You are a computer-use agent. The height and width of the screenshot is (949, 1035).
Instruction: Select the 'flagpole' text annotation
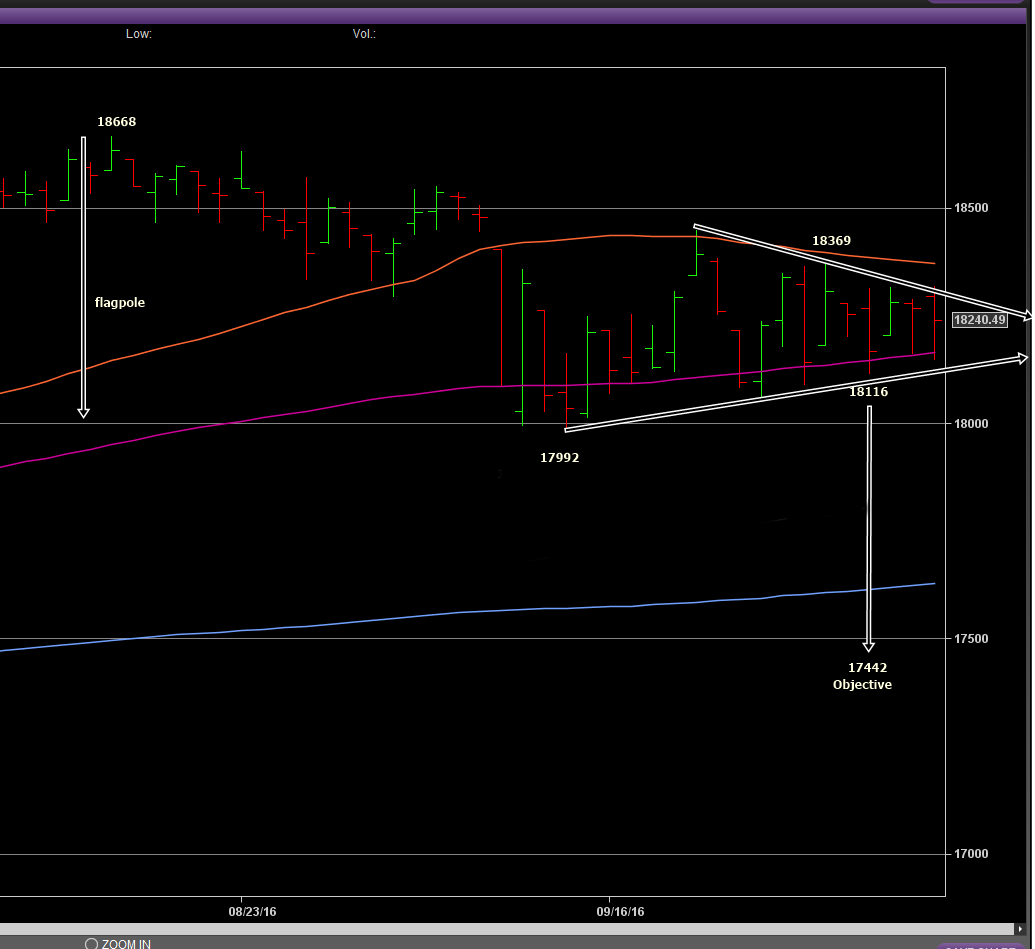[120, 302]
